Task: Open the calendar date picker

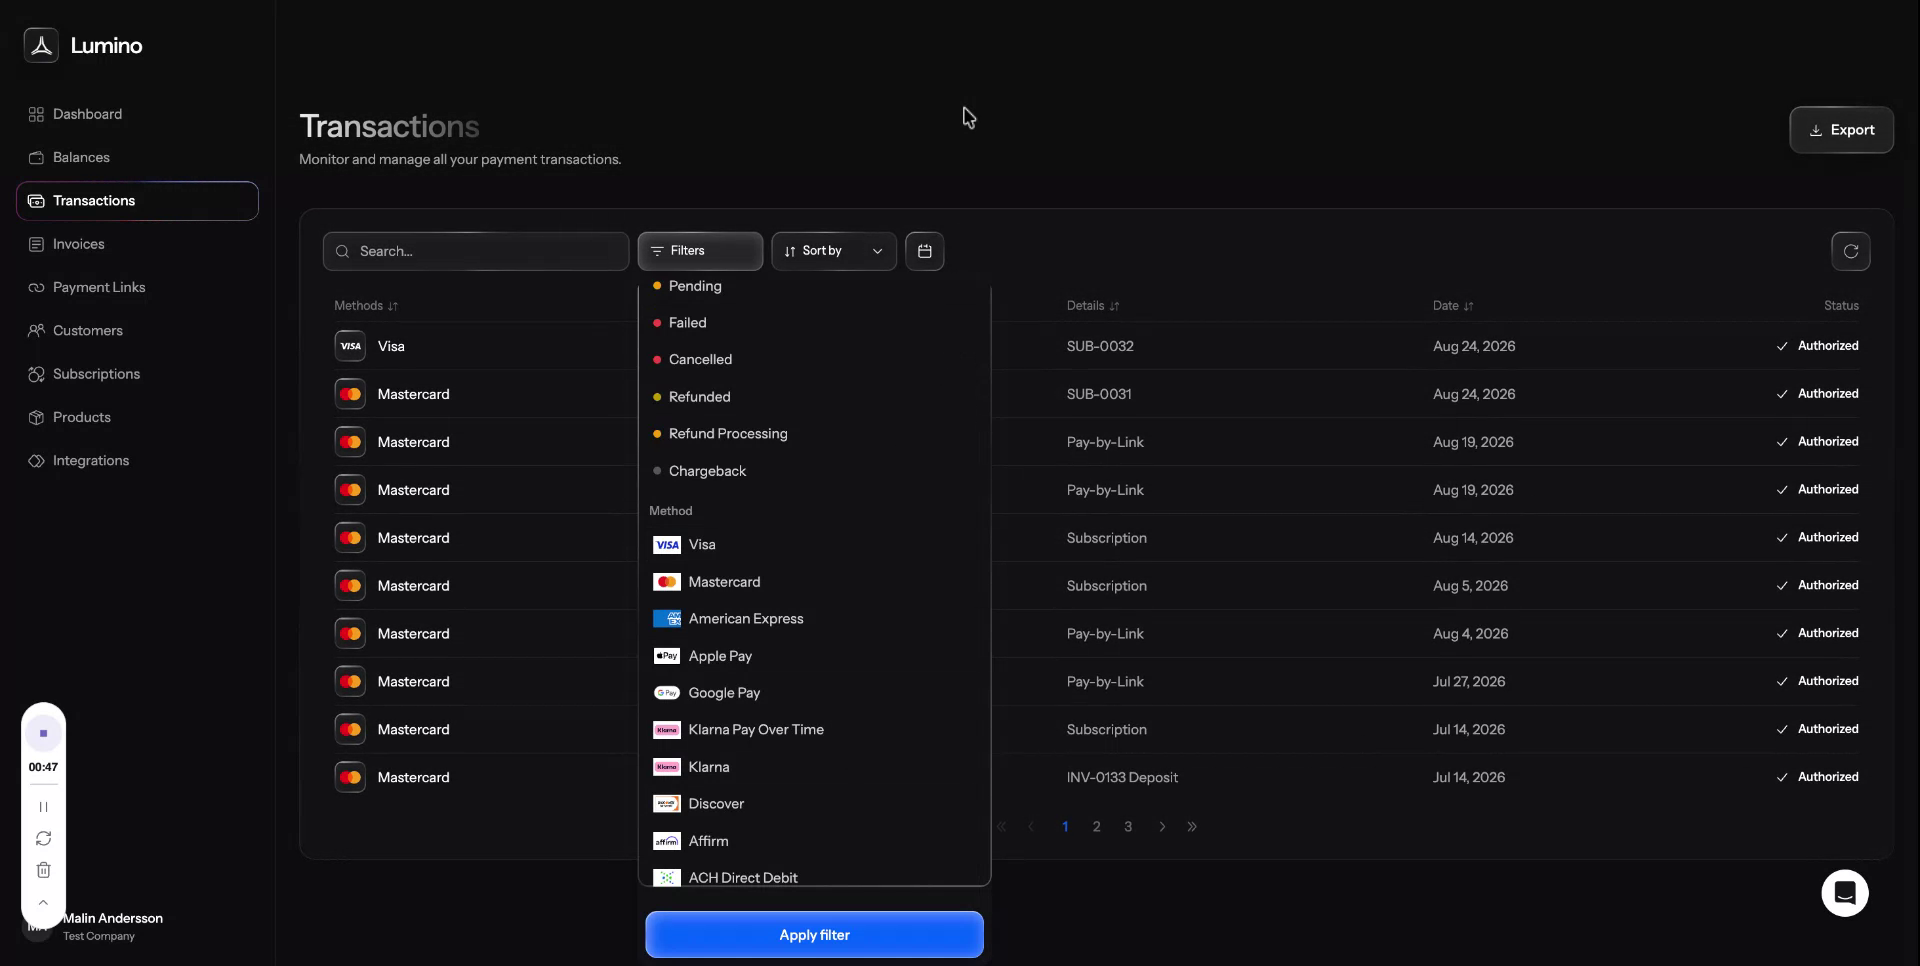Action: [924, 251]
